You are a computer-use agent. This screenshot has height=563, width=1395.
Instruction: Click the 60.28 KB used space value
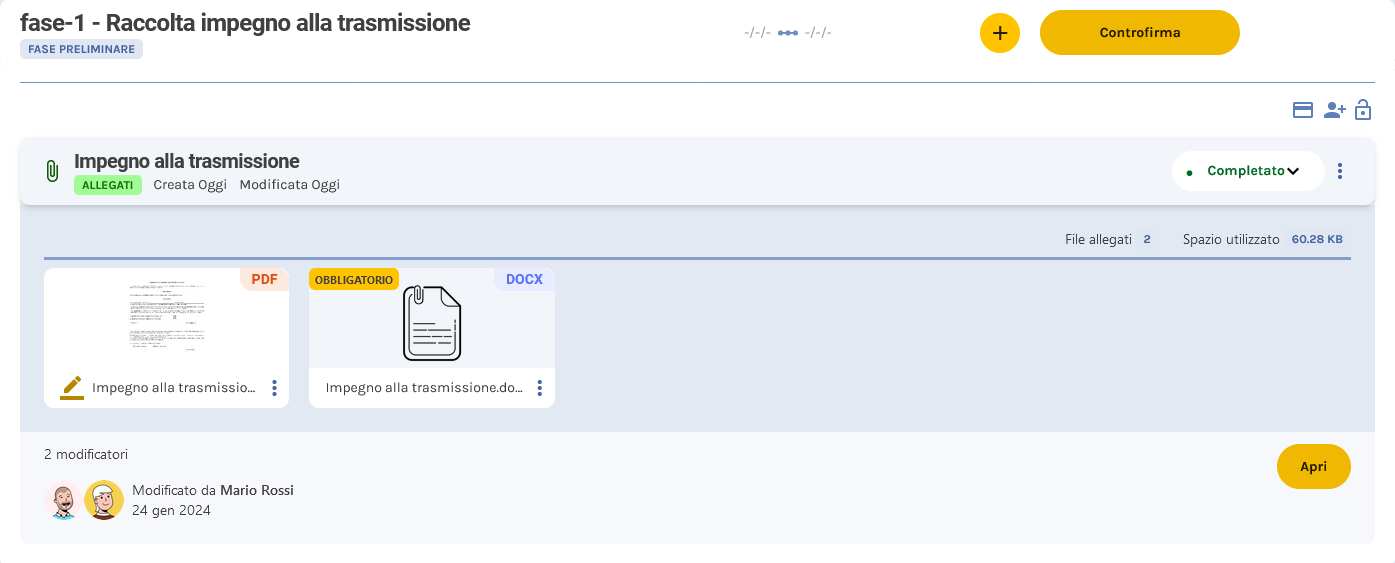1318,240
